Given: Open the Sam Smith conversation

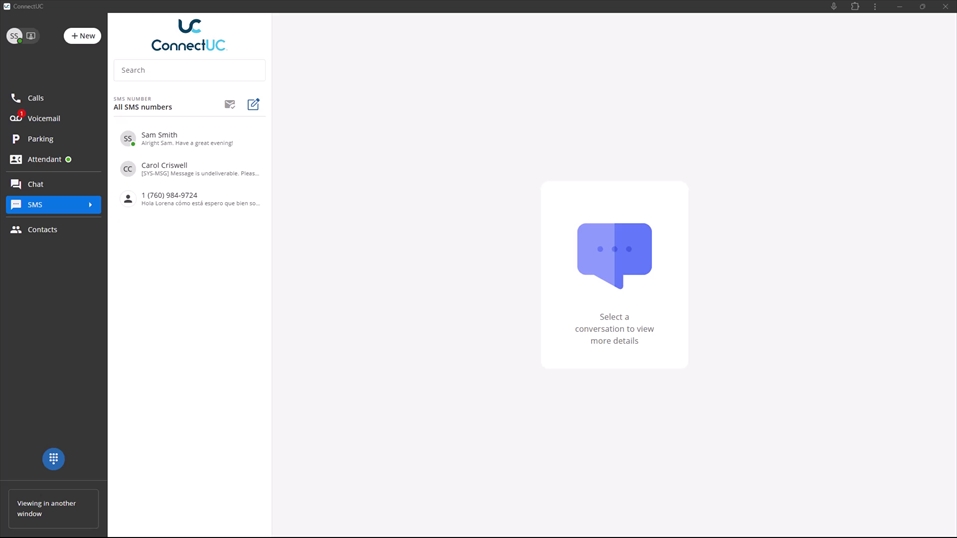Looking at the screenshot, I should click(189, 139).
